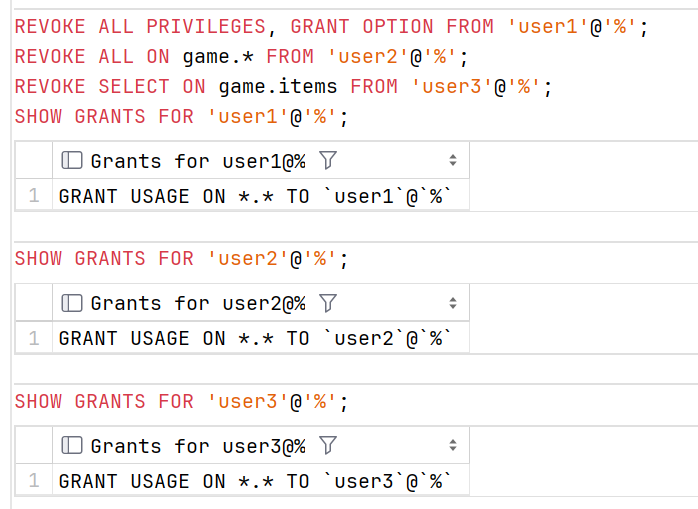Open filter for Grants for user3@% column

click(328, 445)
